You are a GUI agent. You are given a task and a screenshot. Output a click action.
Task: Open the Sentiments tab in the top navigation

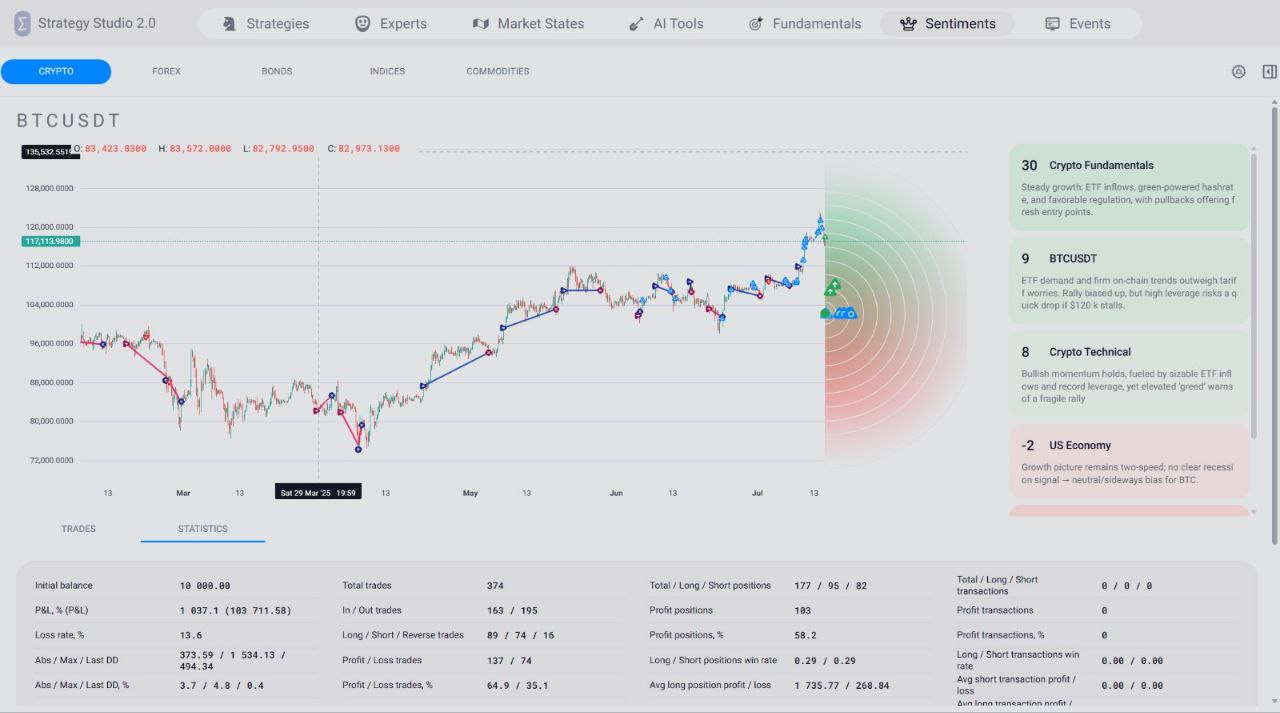point(947,24)
